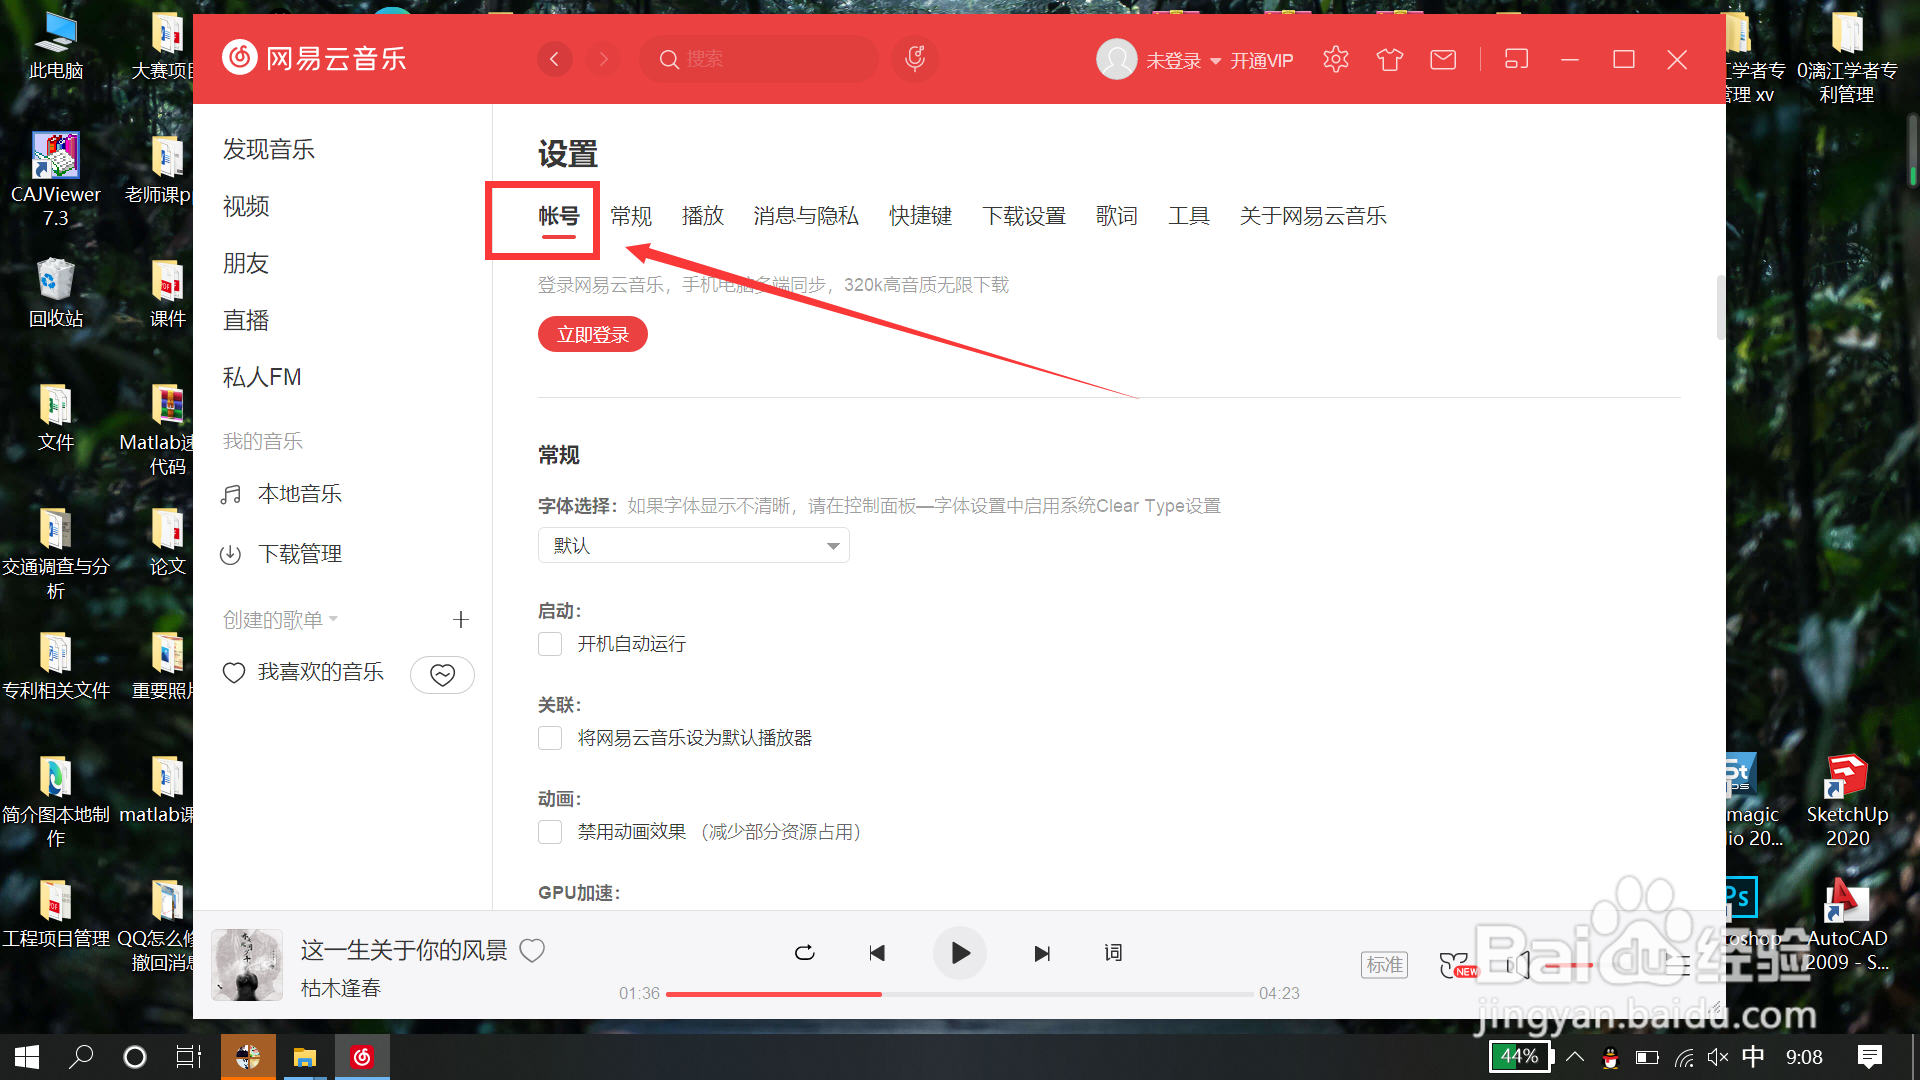
Task: Toggle the heart icon on 这一生关于你的风景
Action: click(532, 950)
